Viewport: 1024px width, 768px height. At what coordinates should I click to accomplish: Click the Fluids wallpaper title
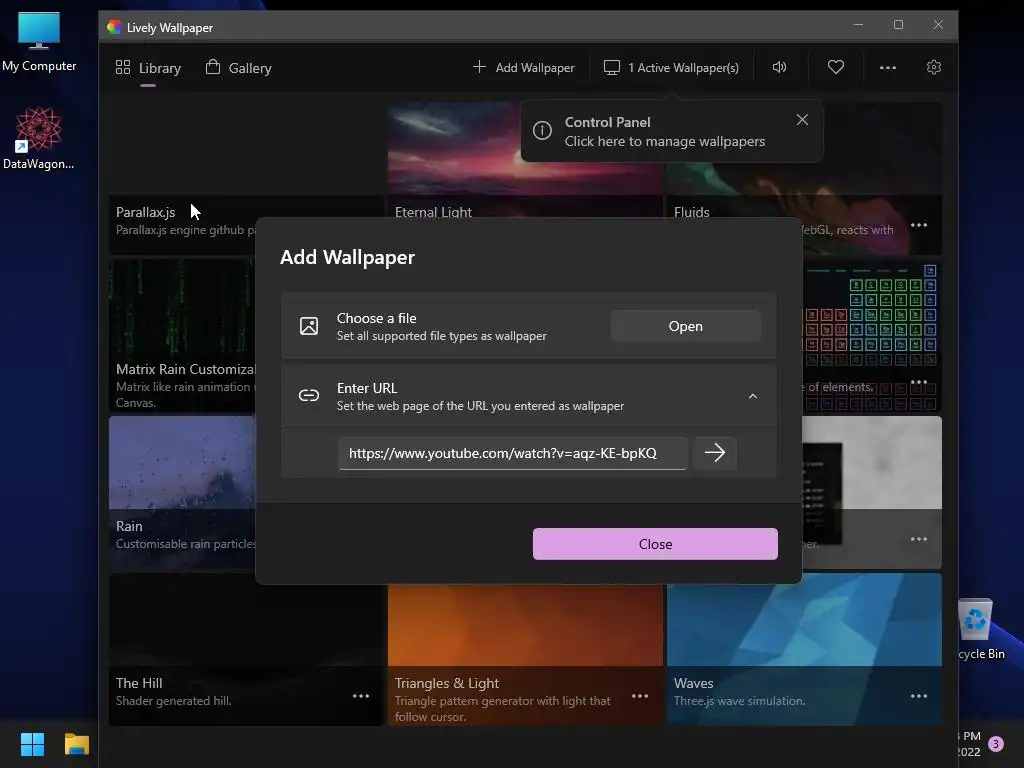(692, 212)
